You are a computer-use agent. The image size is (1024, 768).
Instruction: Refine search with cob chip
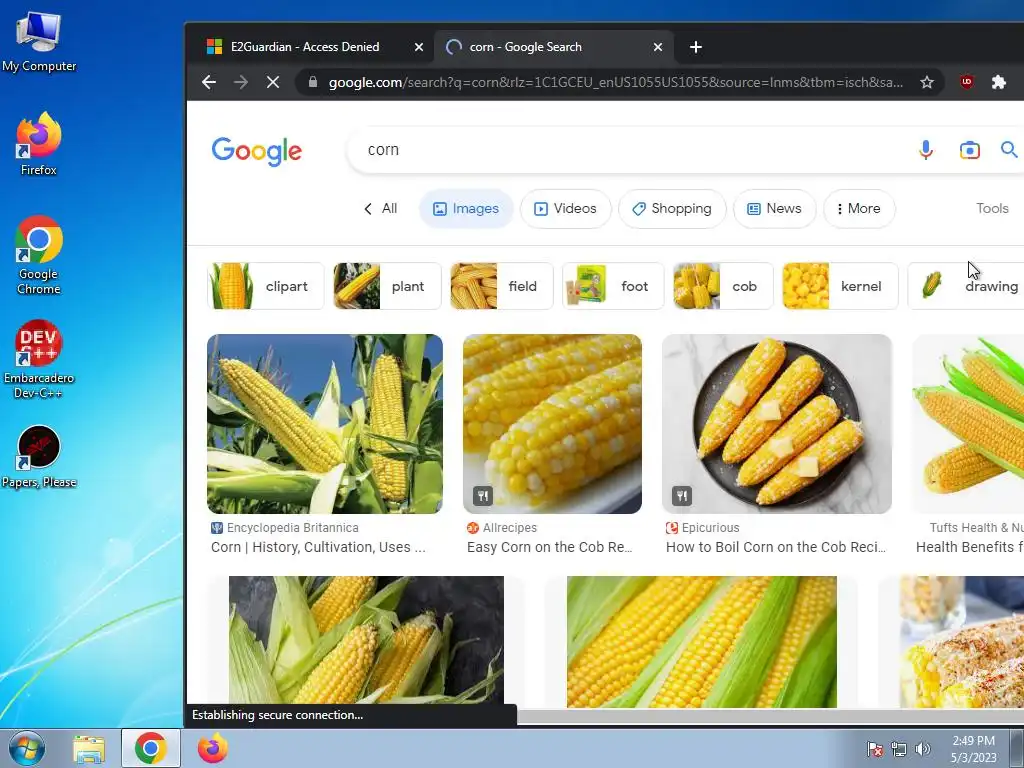click(x=723, y=286)
